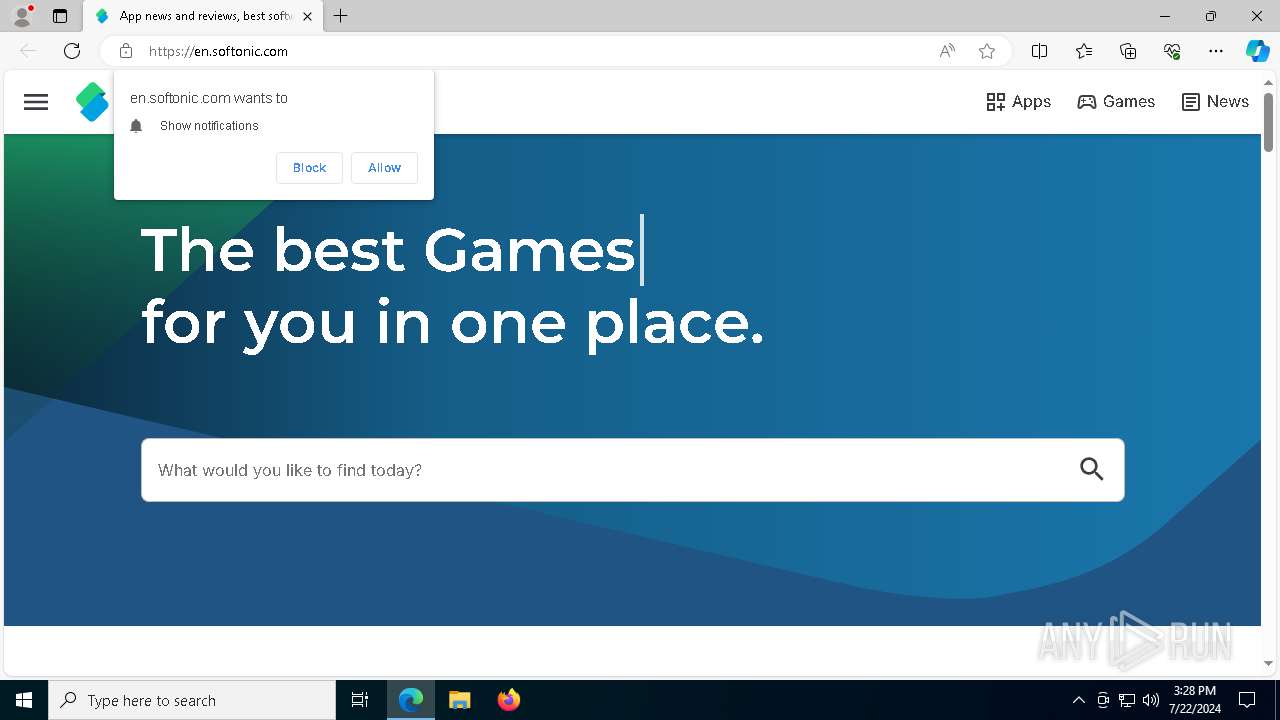Open Task View
Image resolution: width=1280 pixels, height=720 pixels.
tap(360, 700)
